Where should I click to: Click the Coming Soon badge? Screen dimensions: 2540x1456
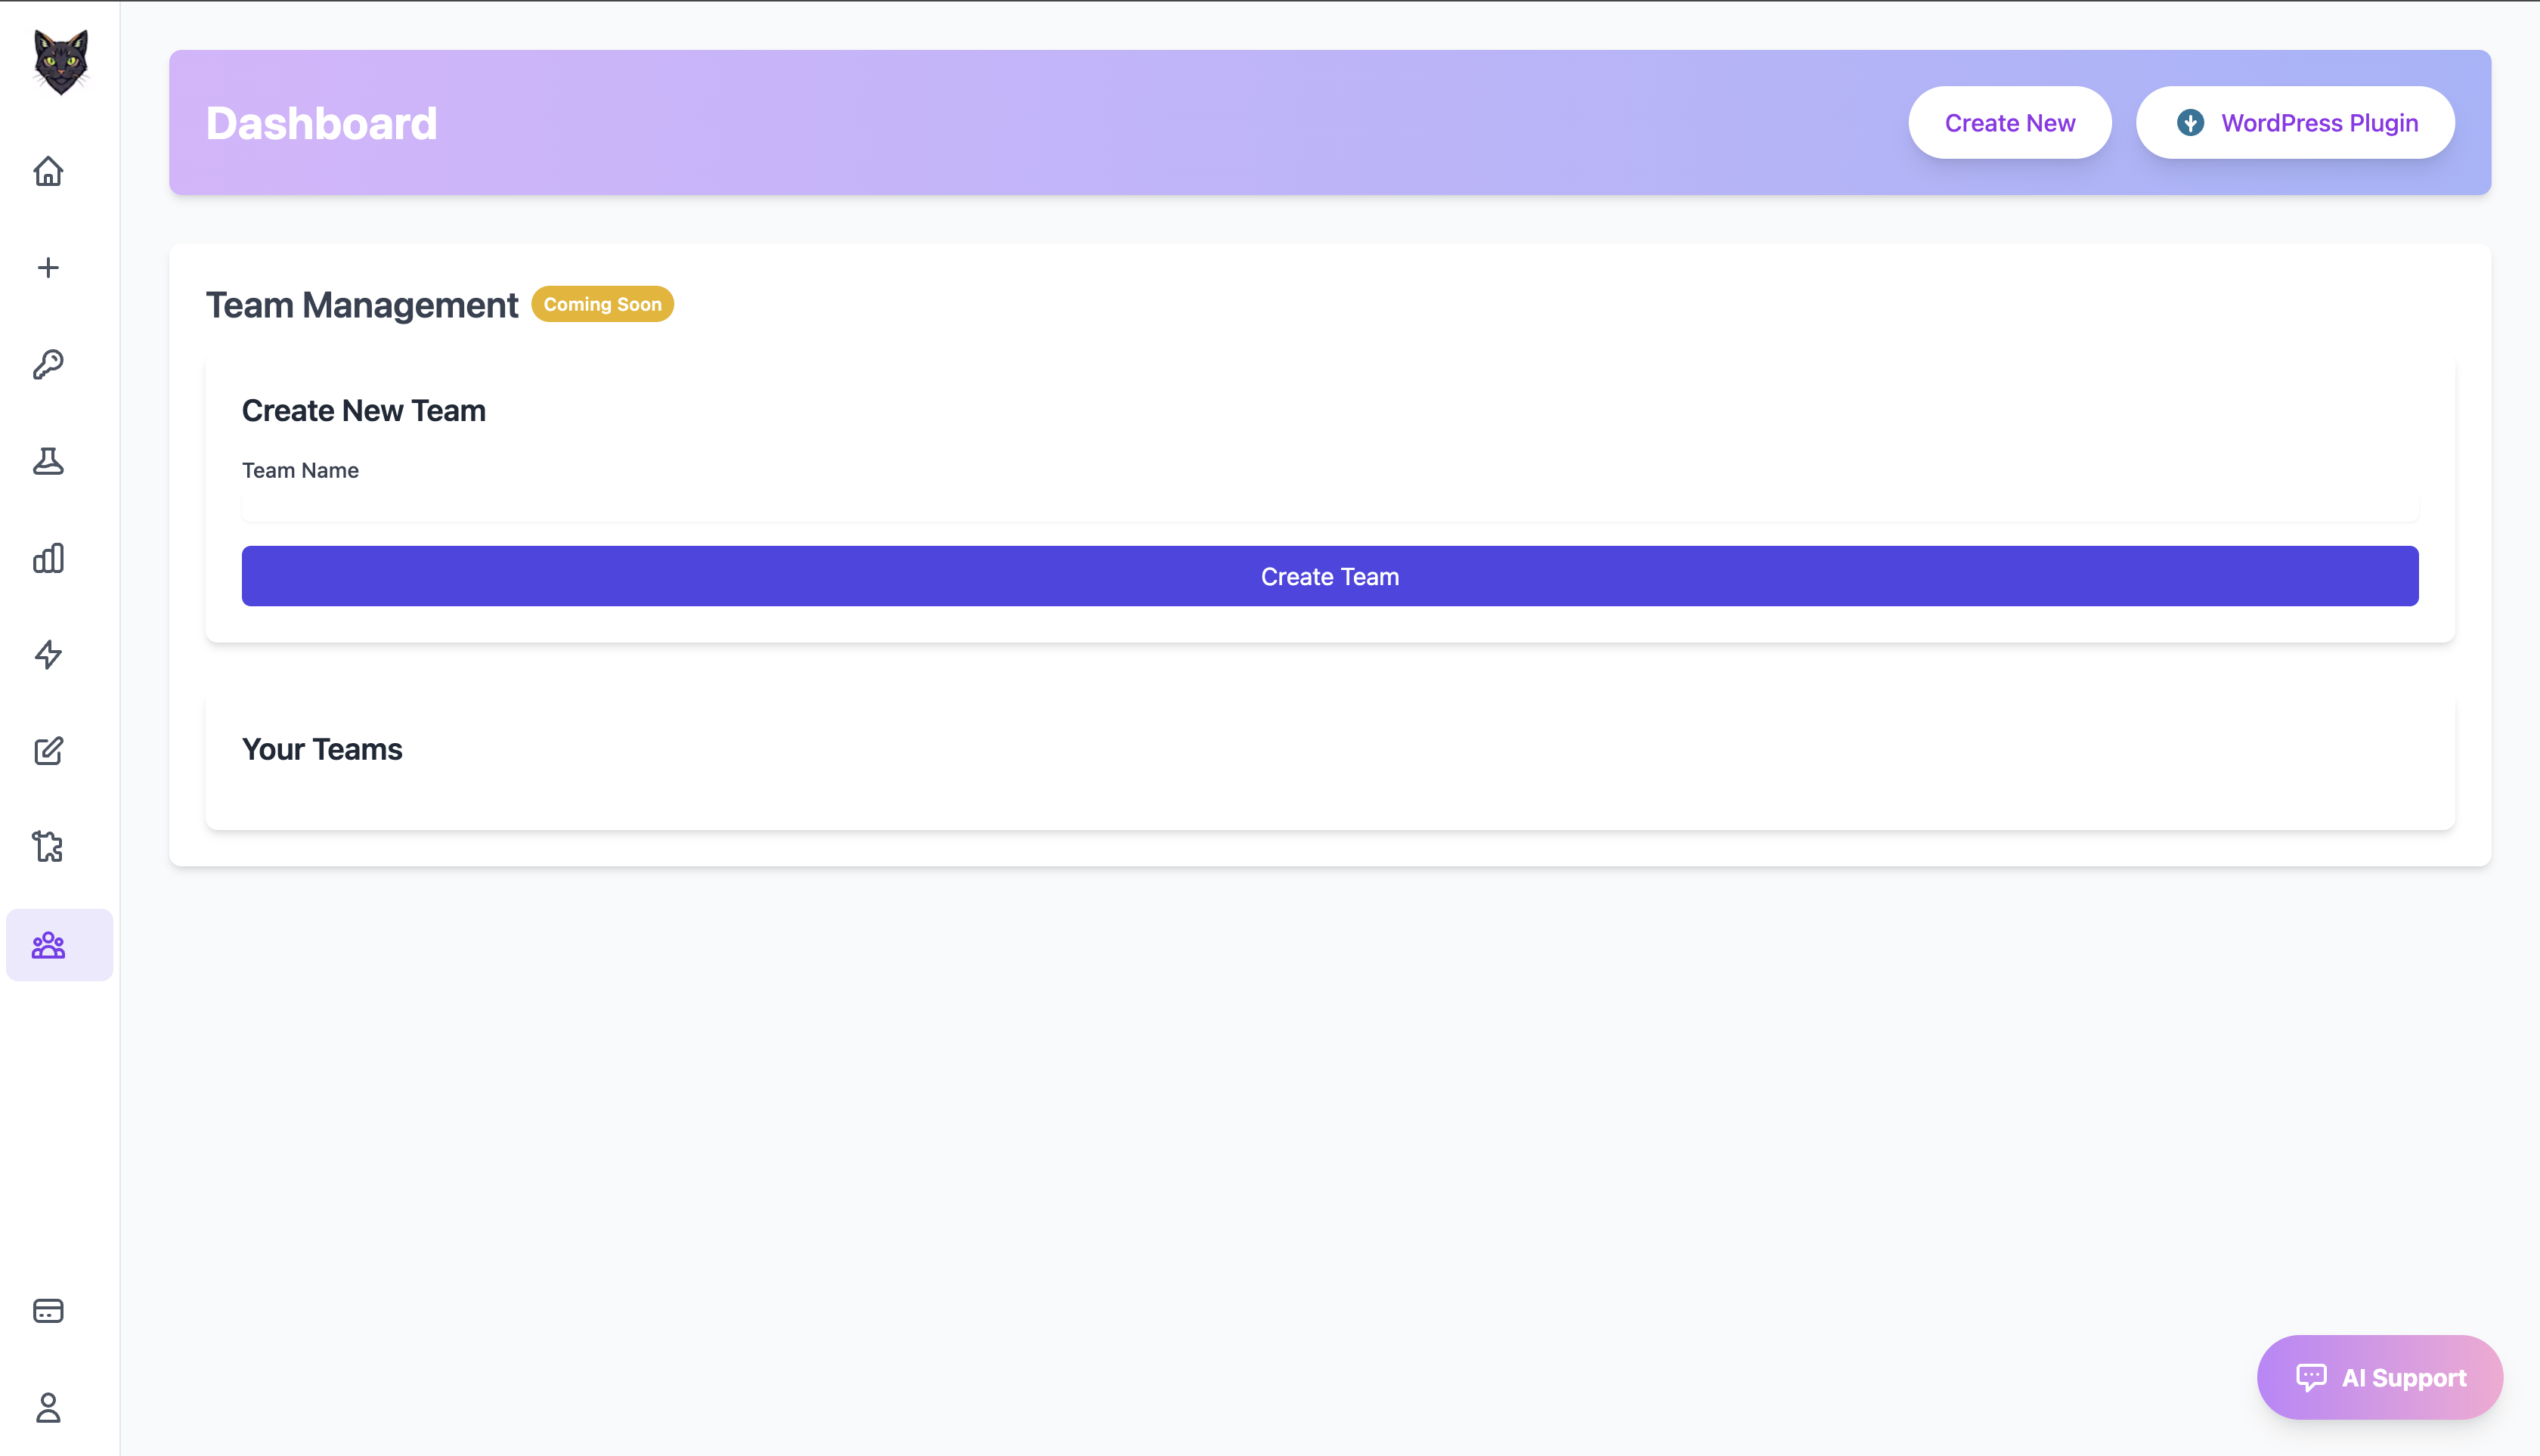[x=602, y=304]
